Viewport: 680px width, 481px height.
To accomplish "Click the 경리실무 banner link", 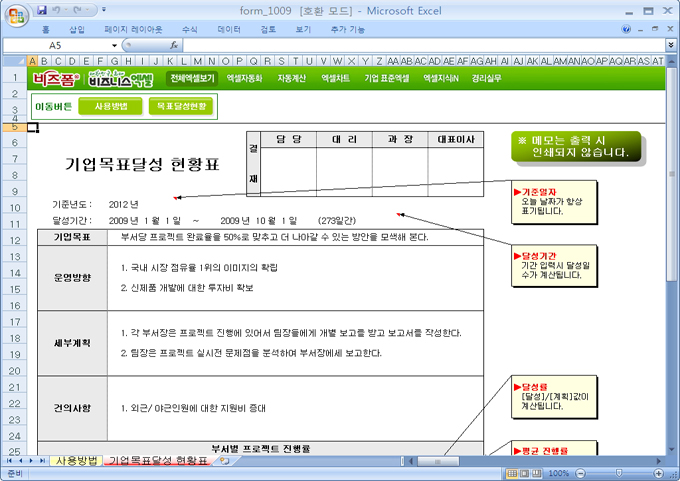I will point(487,79).
